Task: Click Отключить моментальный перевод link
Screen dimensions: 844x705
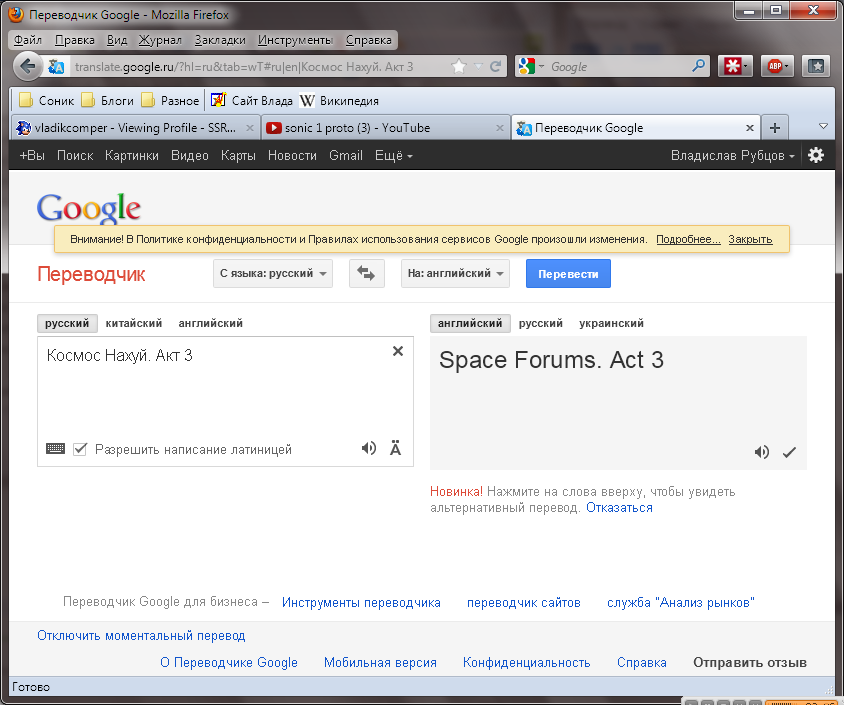Action: [141, 636]
